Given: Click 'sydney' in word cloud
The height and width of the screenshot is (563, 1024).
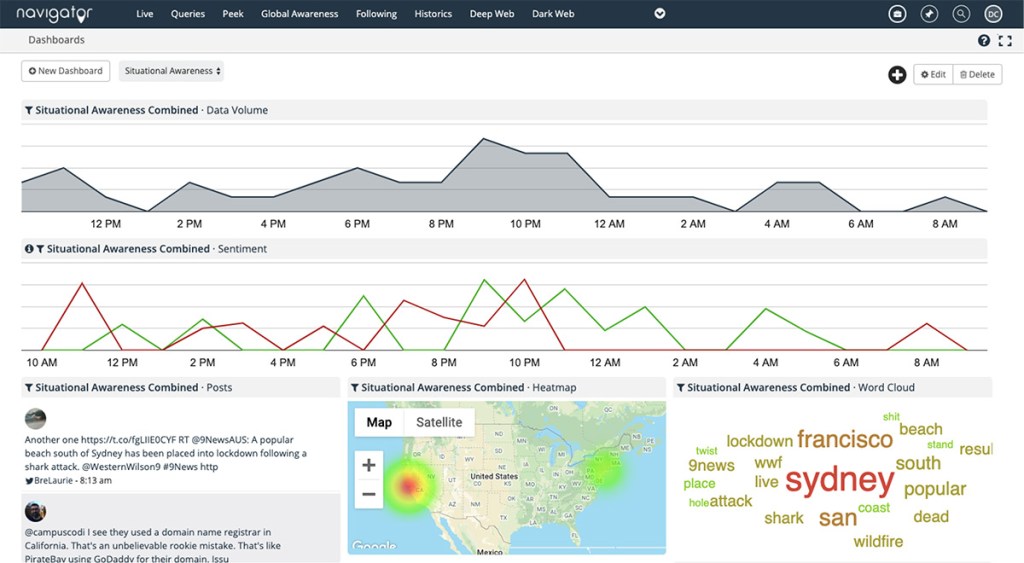Looking at the screenshot, I should [x=839, y=481].
